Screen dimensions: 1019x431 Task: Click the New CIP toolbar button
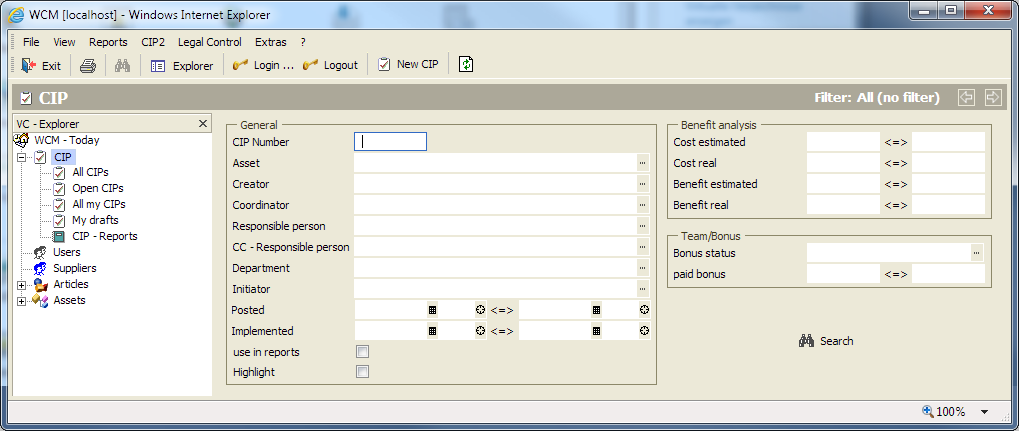[x=408, y=64]
